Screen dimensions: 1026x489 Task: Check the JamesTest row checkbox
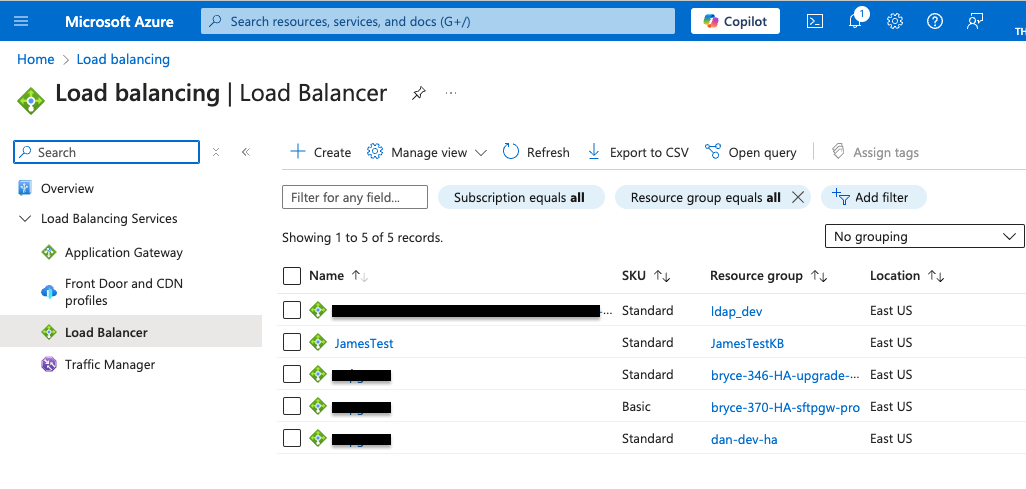(x=292, y=342)
